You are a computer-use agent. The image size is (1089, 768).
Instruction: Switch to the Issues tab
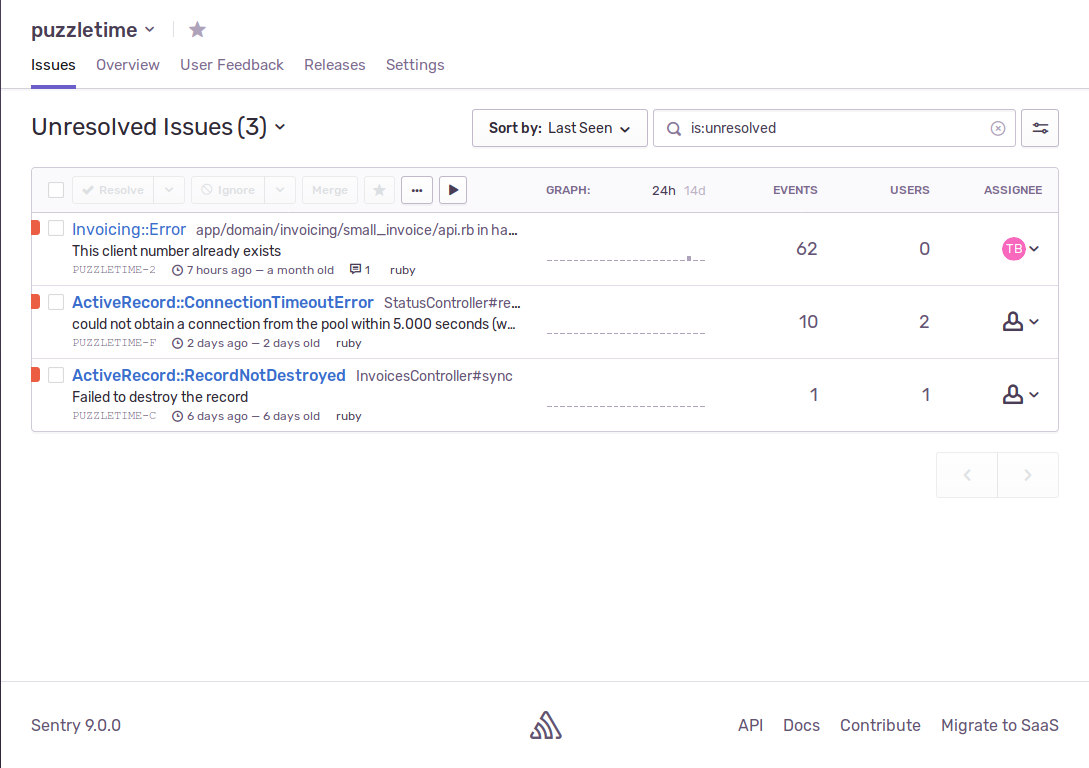[53, 65]
